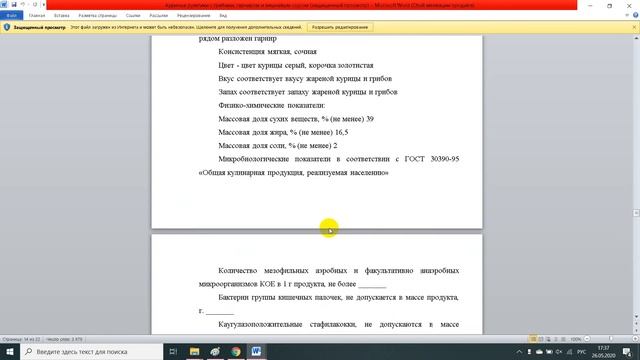The image size is (640, 360).
Task: Select Full Screen Reading view icon
Action: (x=541, y=339)
